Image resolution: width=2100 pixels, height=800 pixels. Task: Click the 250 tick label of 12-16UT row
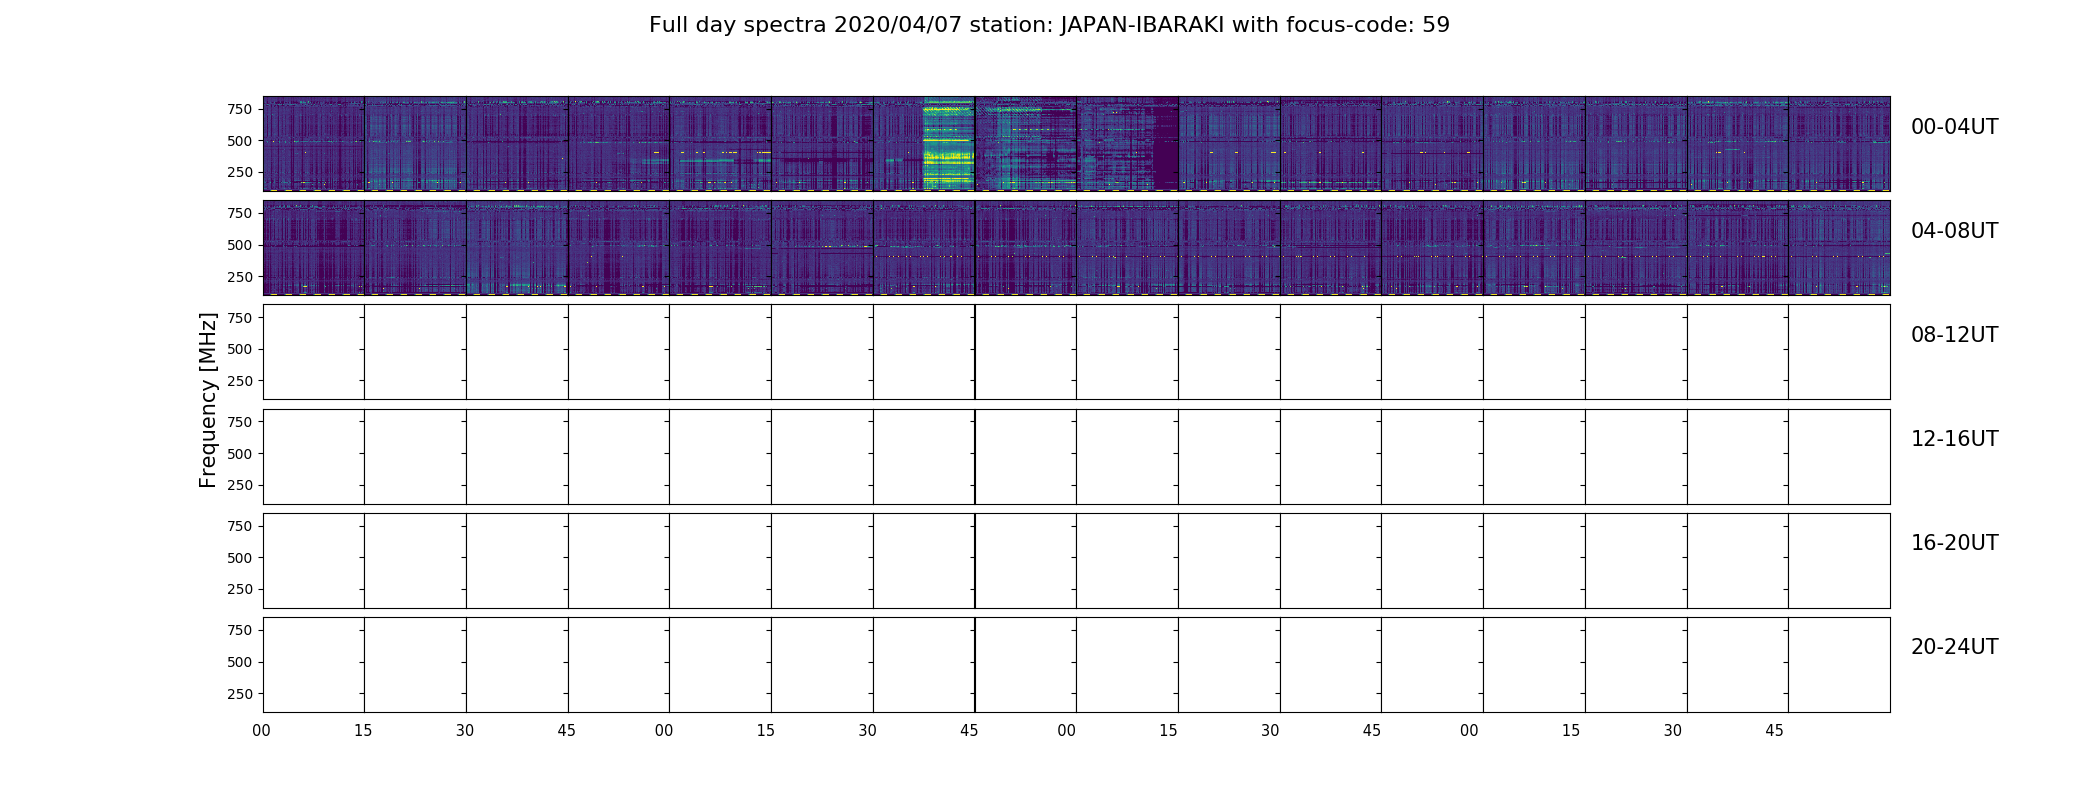click(240, 485)
